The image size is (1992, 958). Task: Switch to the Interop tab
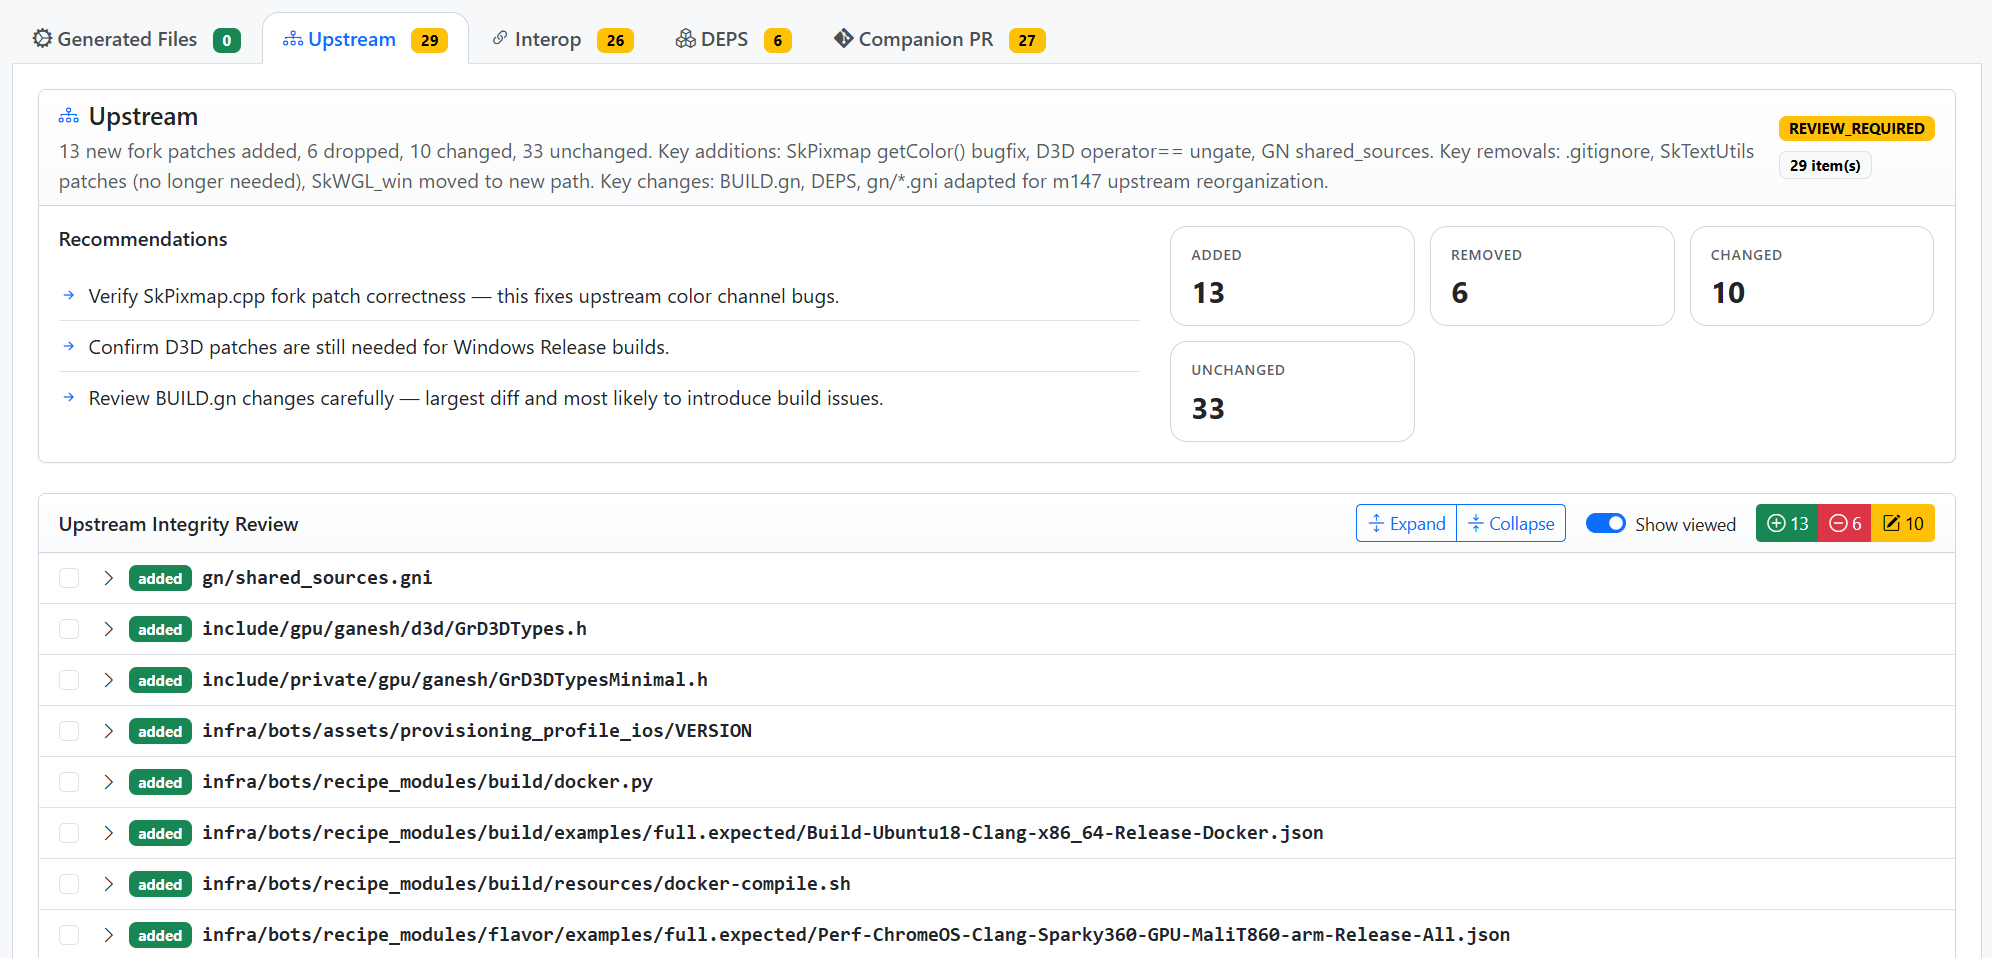(562, 39)
